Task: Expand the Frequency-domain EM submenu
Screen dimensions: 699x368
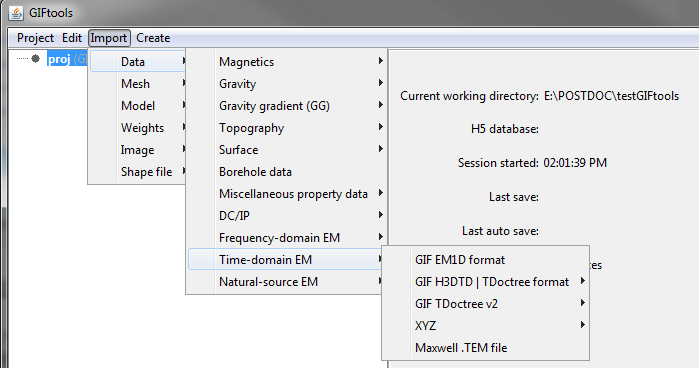Action: coord(287,238)
